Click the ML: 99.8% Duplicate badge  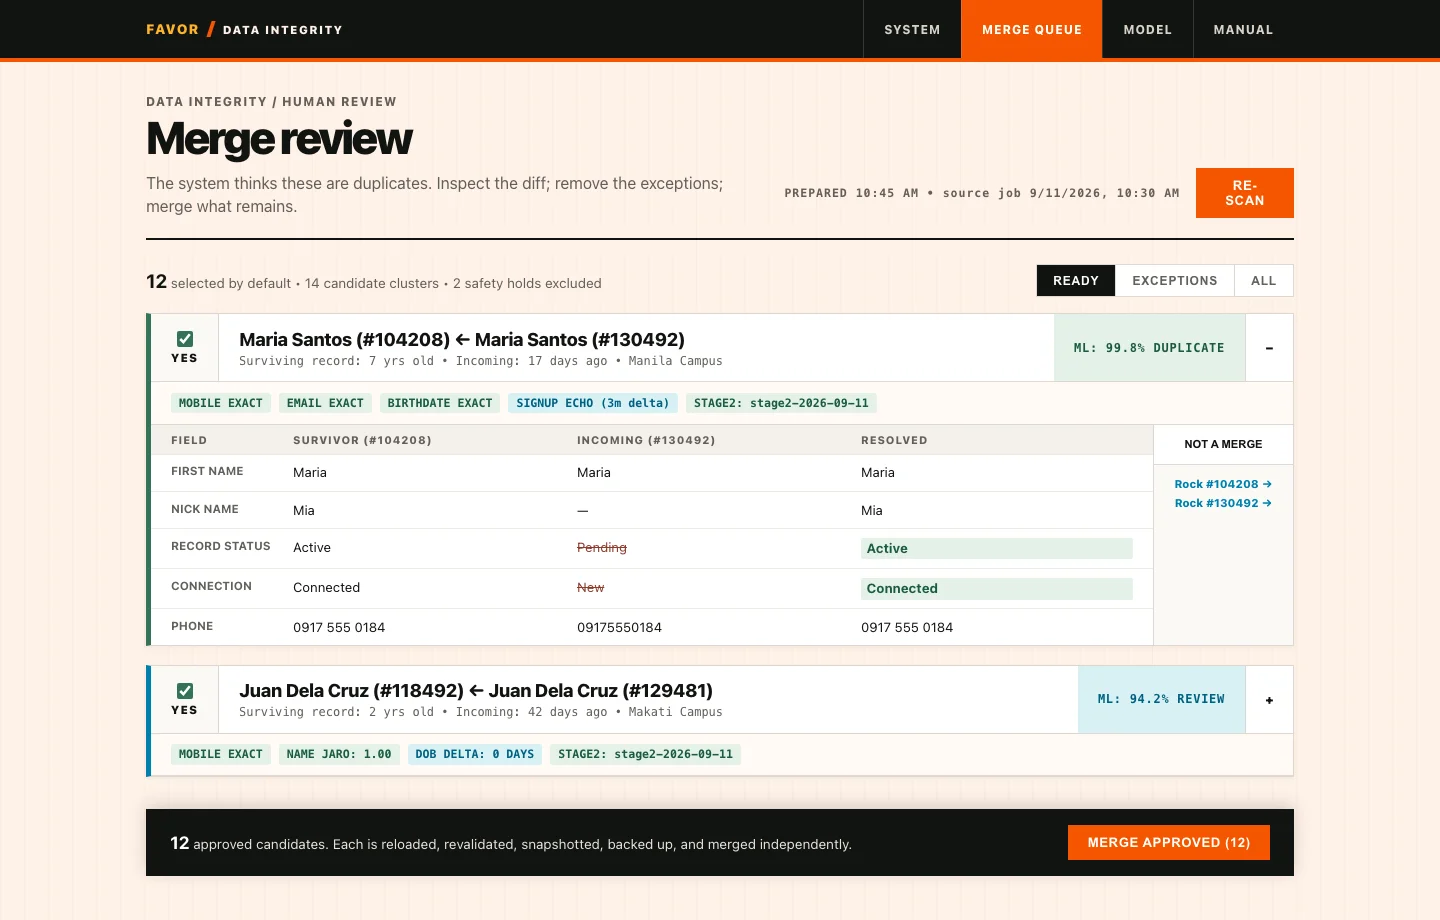1149,348
